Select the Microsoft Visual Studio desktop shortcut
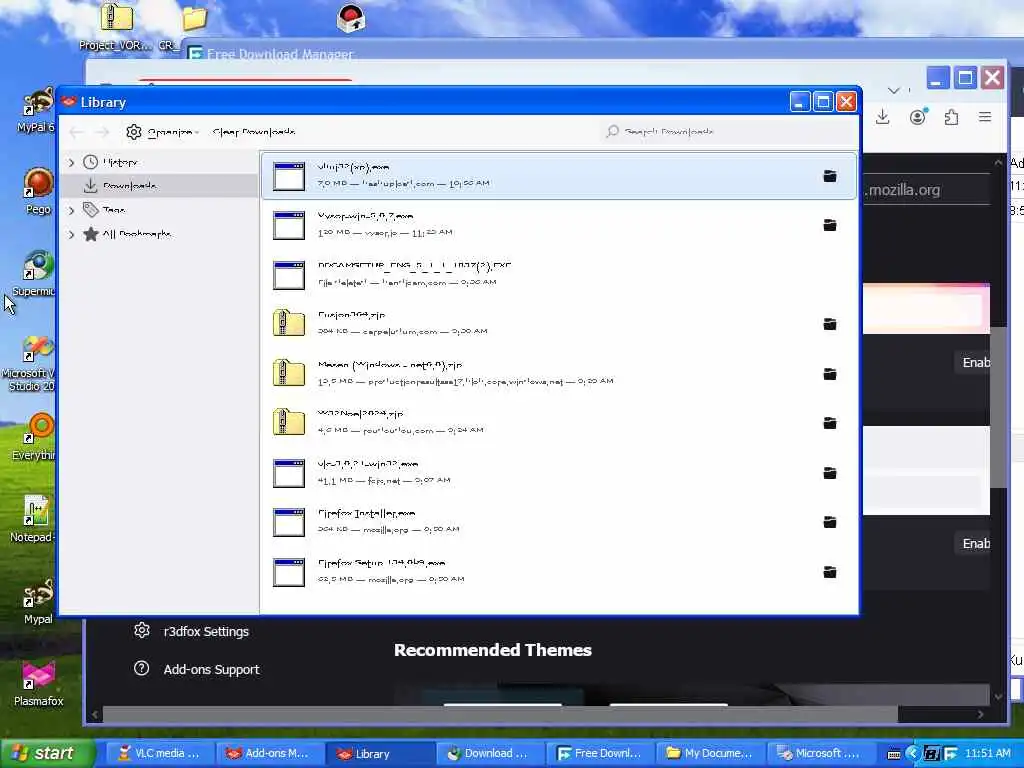Screen dimensions: 1024x768 pyautogui.click(x=30, y=364)
